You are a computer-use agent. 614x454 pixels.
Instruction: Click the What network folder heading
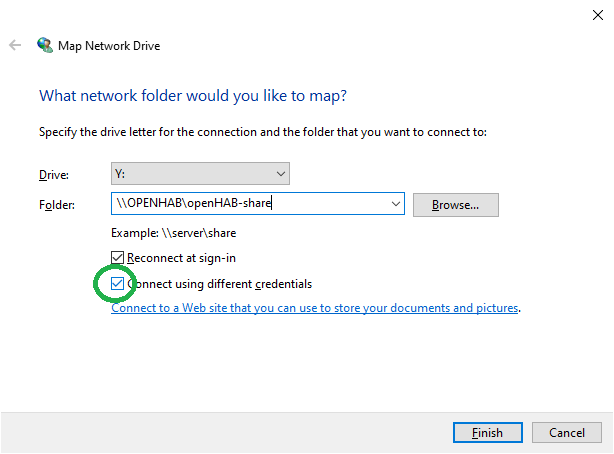(x=192, y=96)
